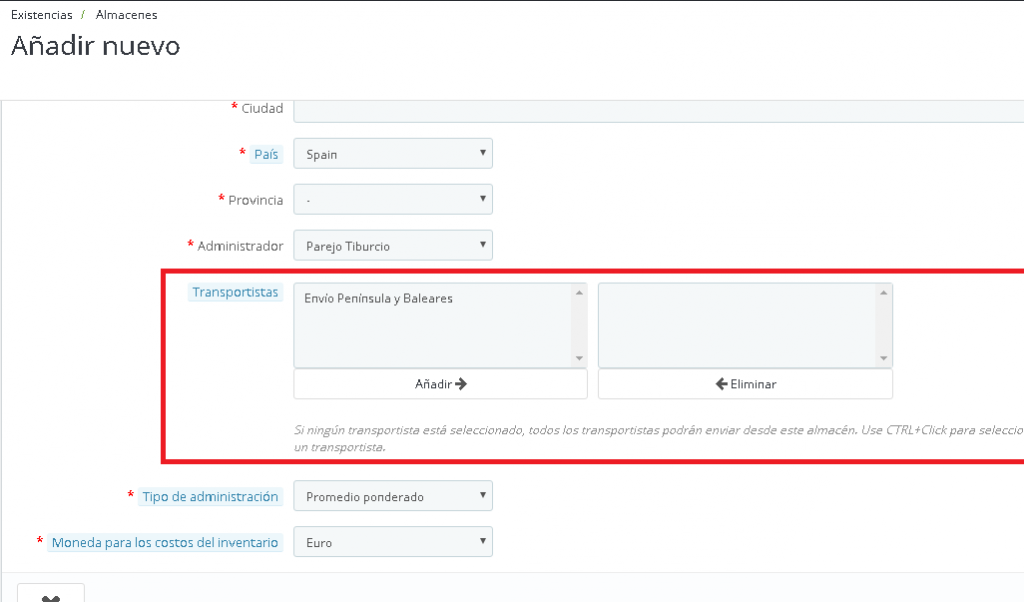Click the cancel X icon at the bottom
This screenshot has height=602, width=1024.
(x=50, y=596)
